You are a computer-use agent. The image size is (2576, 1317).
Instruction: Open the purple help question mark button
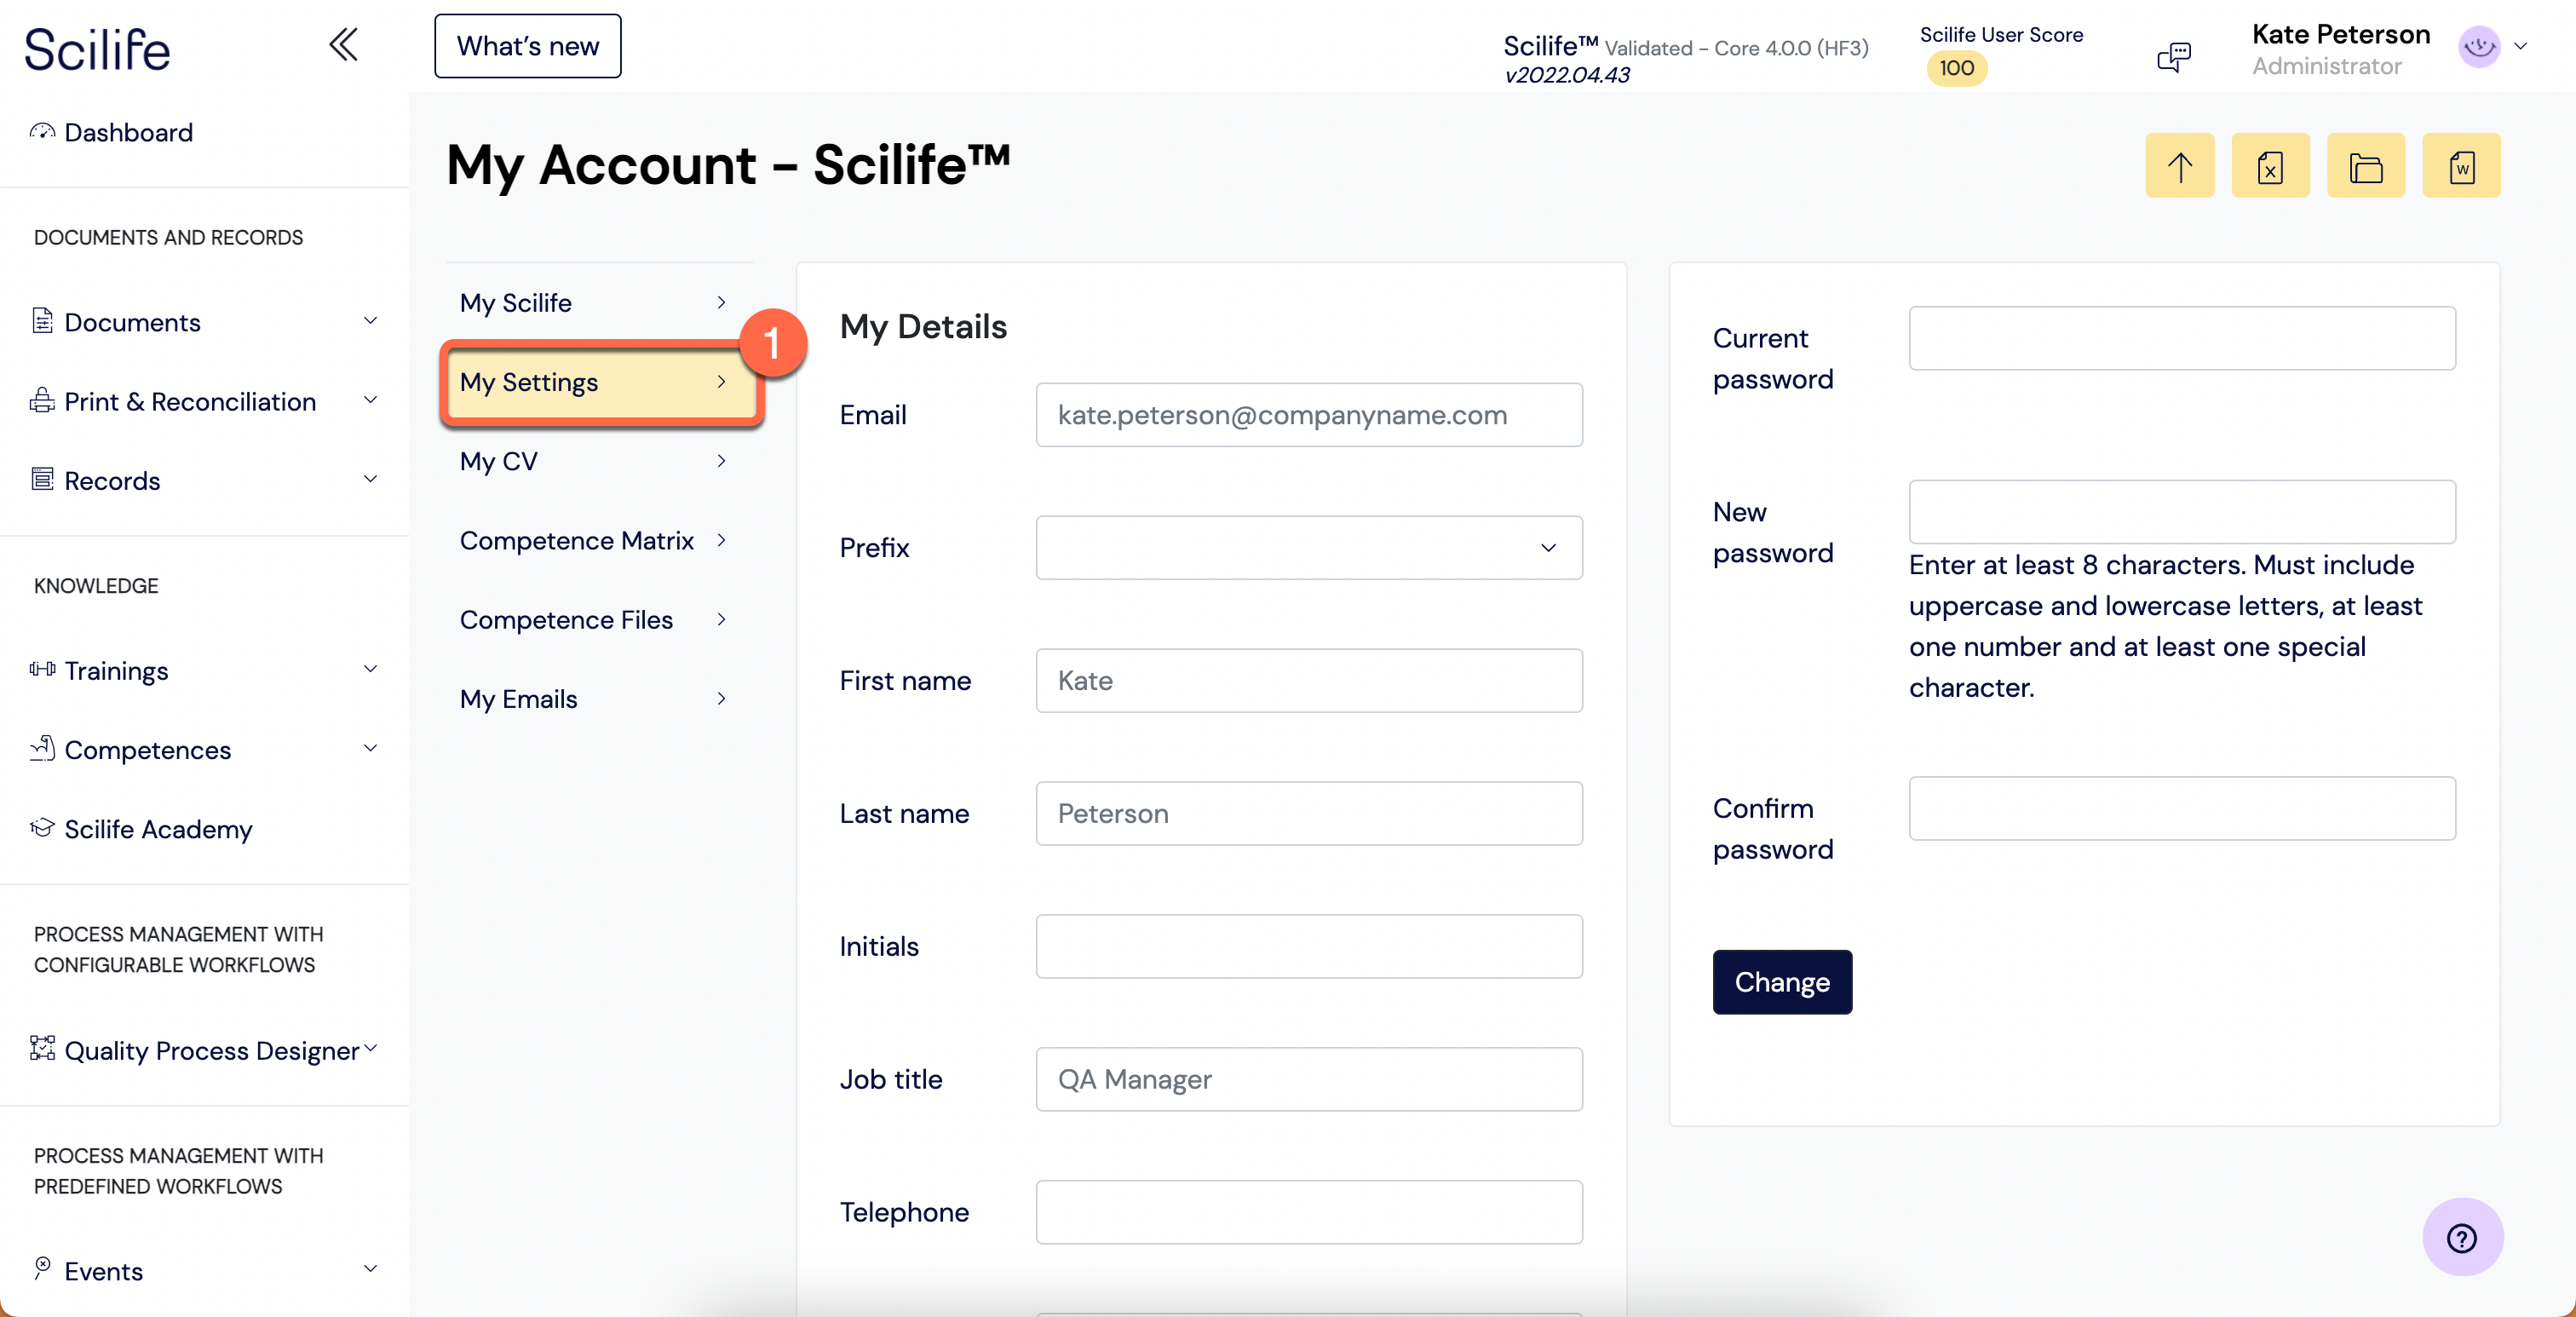click(x=2461, y=1237)
